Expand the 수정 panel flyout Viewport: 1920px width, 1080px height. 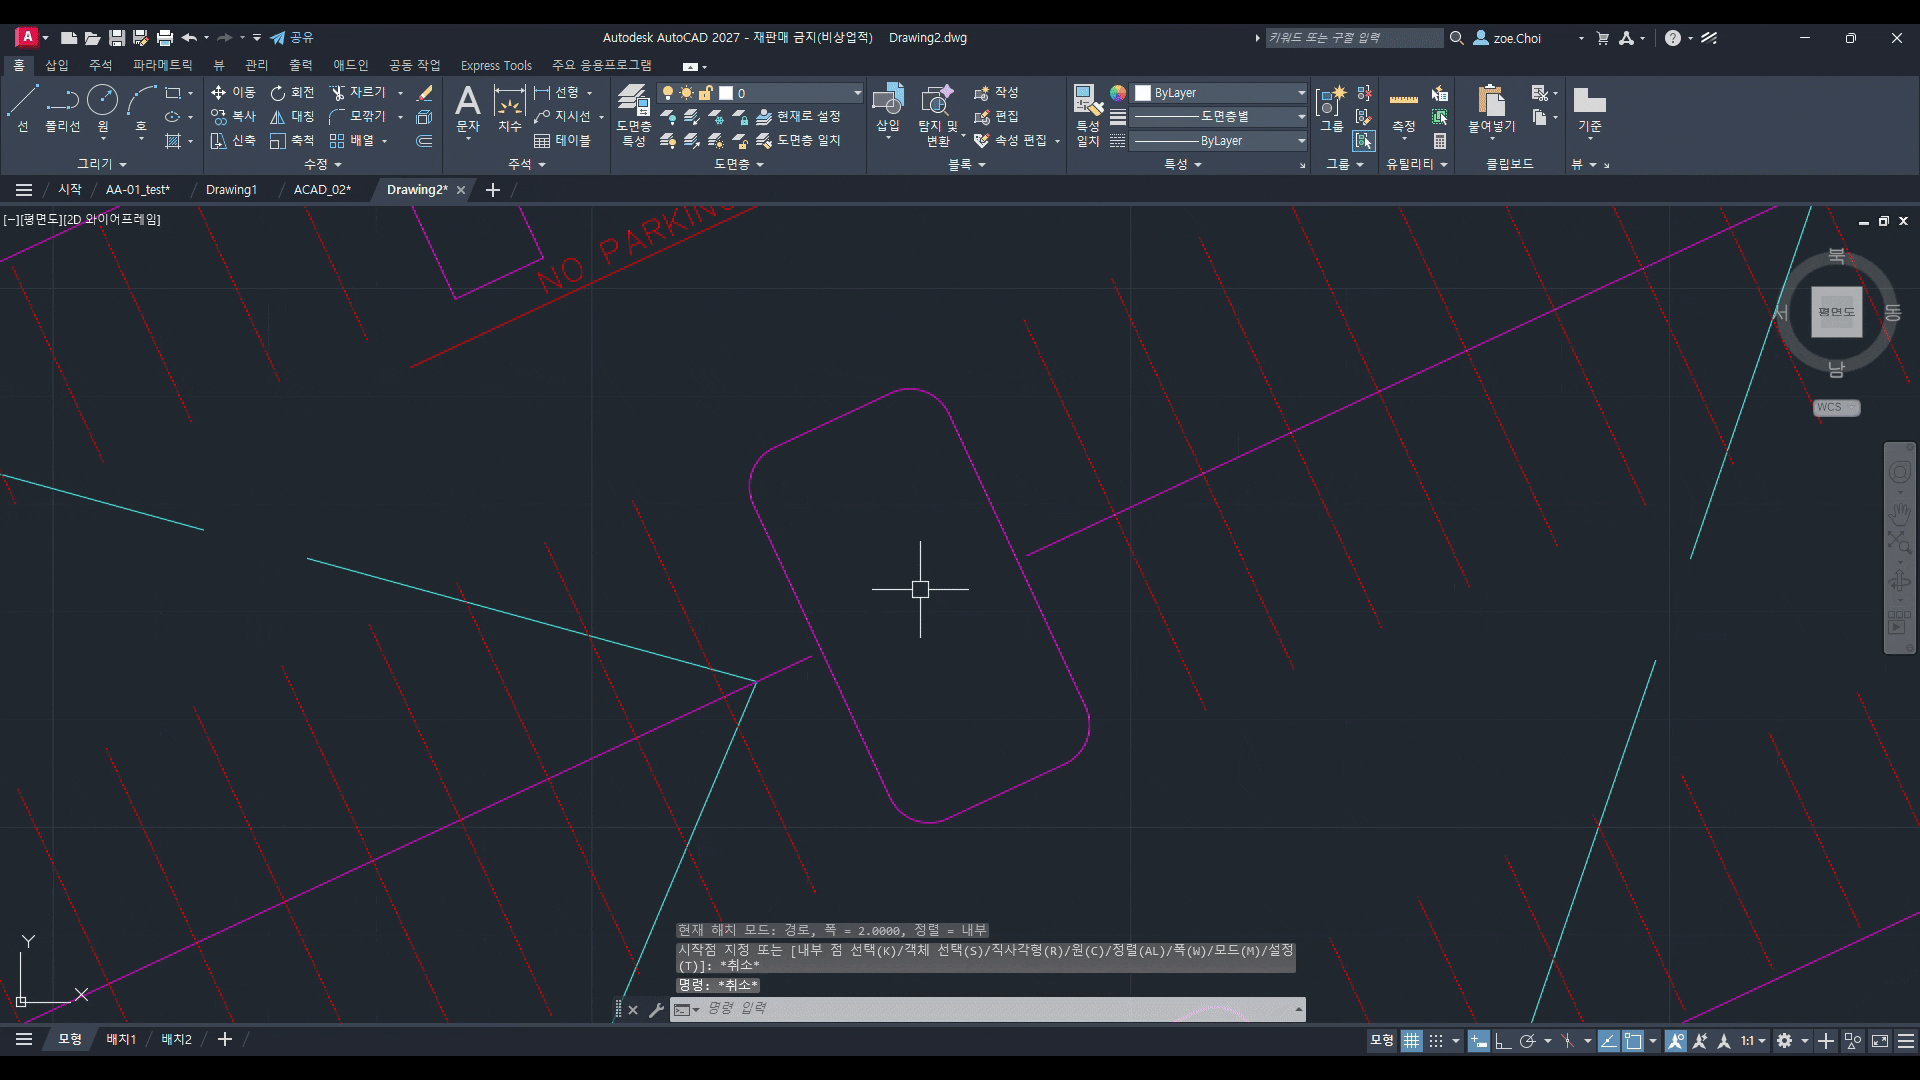(x=323, y=164)
